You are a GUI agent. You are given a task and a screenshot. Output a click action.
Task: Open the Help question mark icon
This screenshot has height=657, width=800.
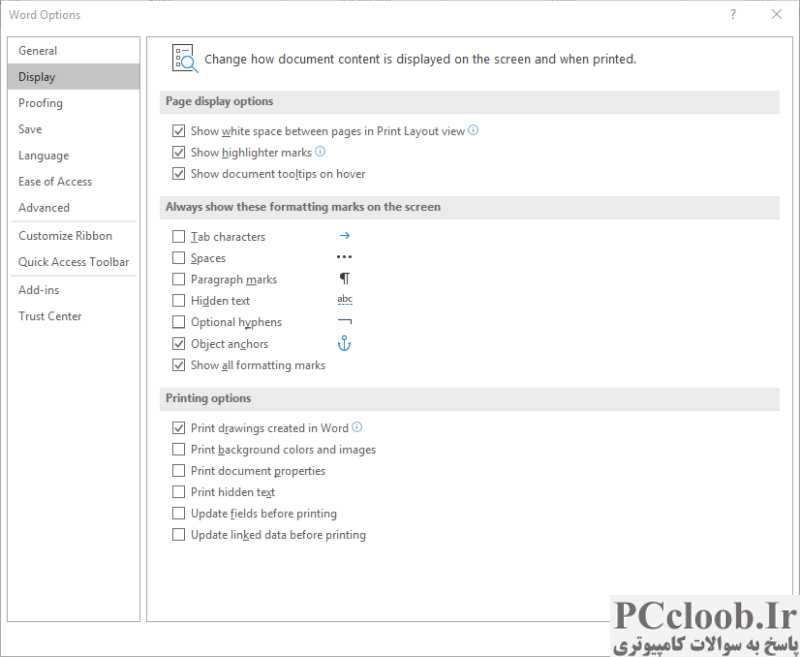click(x=733, y=14)
